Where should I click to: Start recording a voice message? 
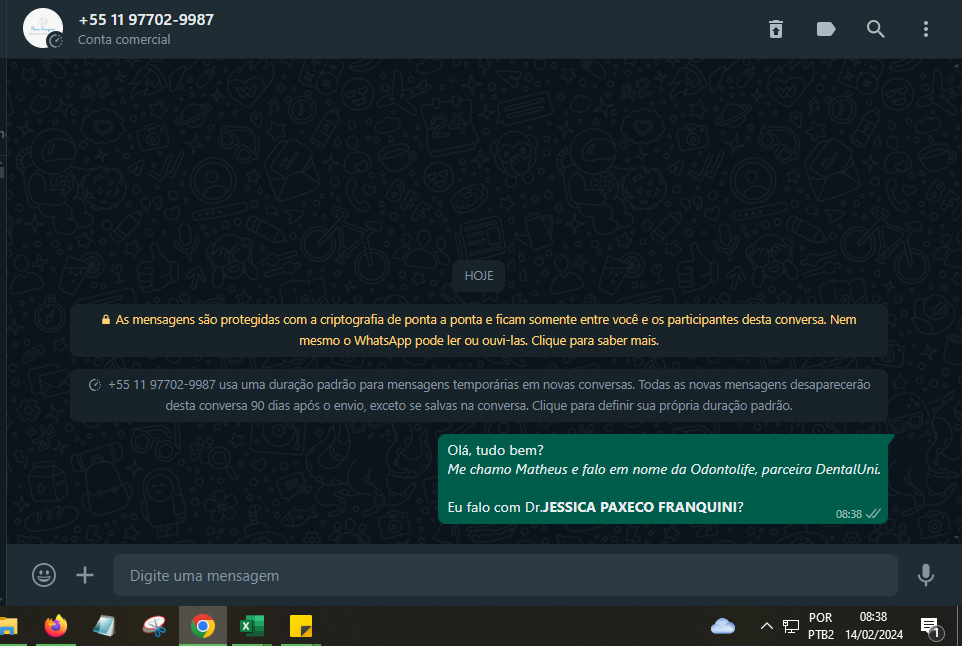pos(925,575)
